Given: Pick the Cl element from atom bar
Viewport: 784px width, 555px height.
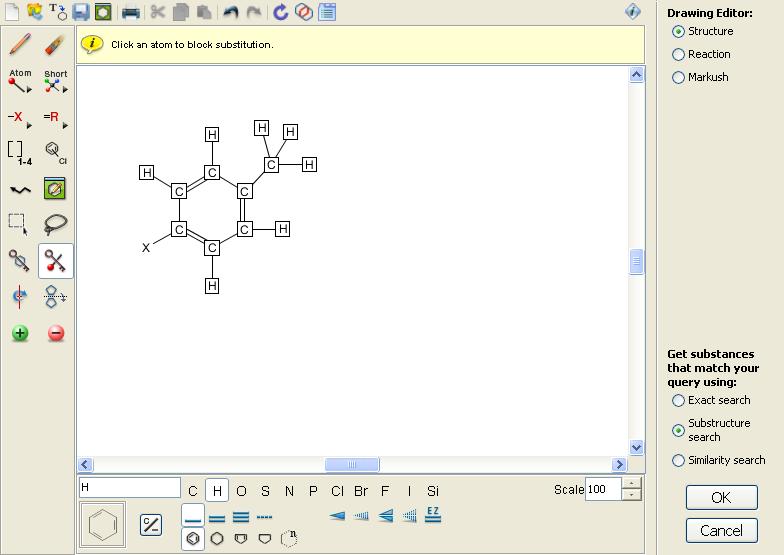Looking at the screenshot, I should coord(338,491).
